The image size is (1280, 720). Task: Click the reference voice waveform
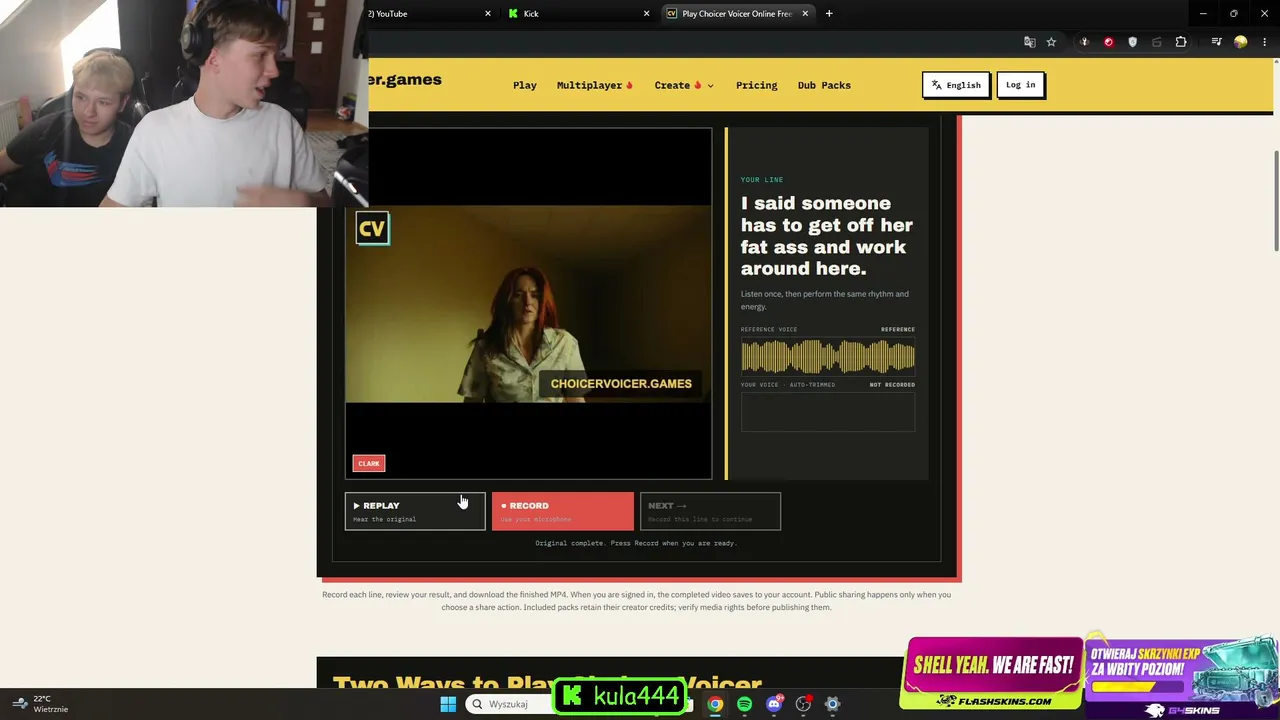[x=828, y=357]
